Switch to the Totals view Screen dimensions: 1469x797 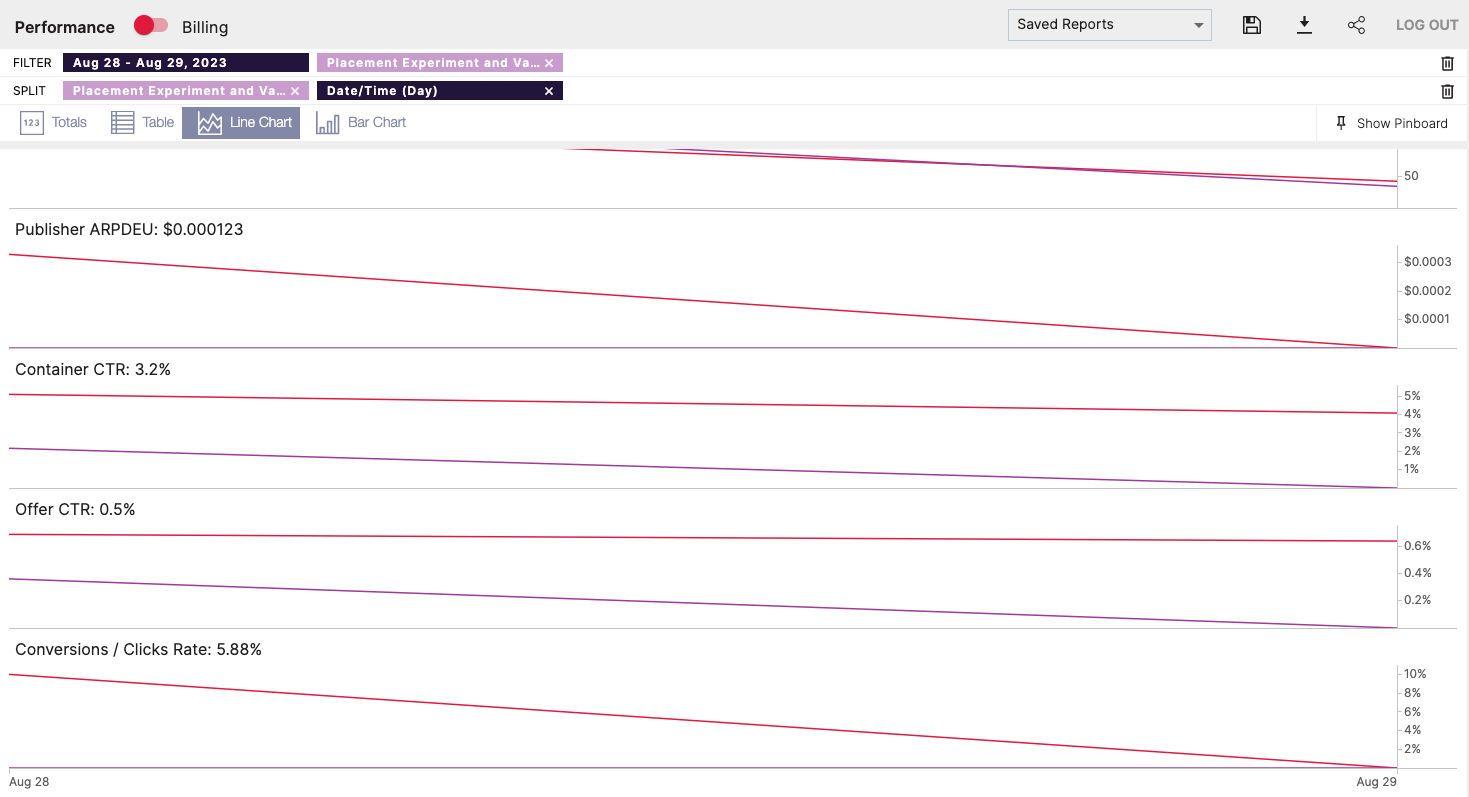[x=54, y=123]
